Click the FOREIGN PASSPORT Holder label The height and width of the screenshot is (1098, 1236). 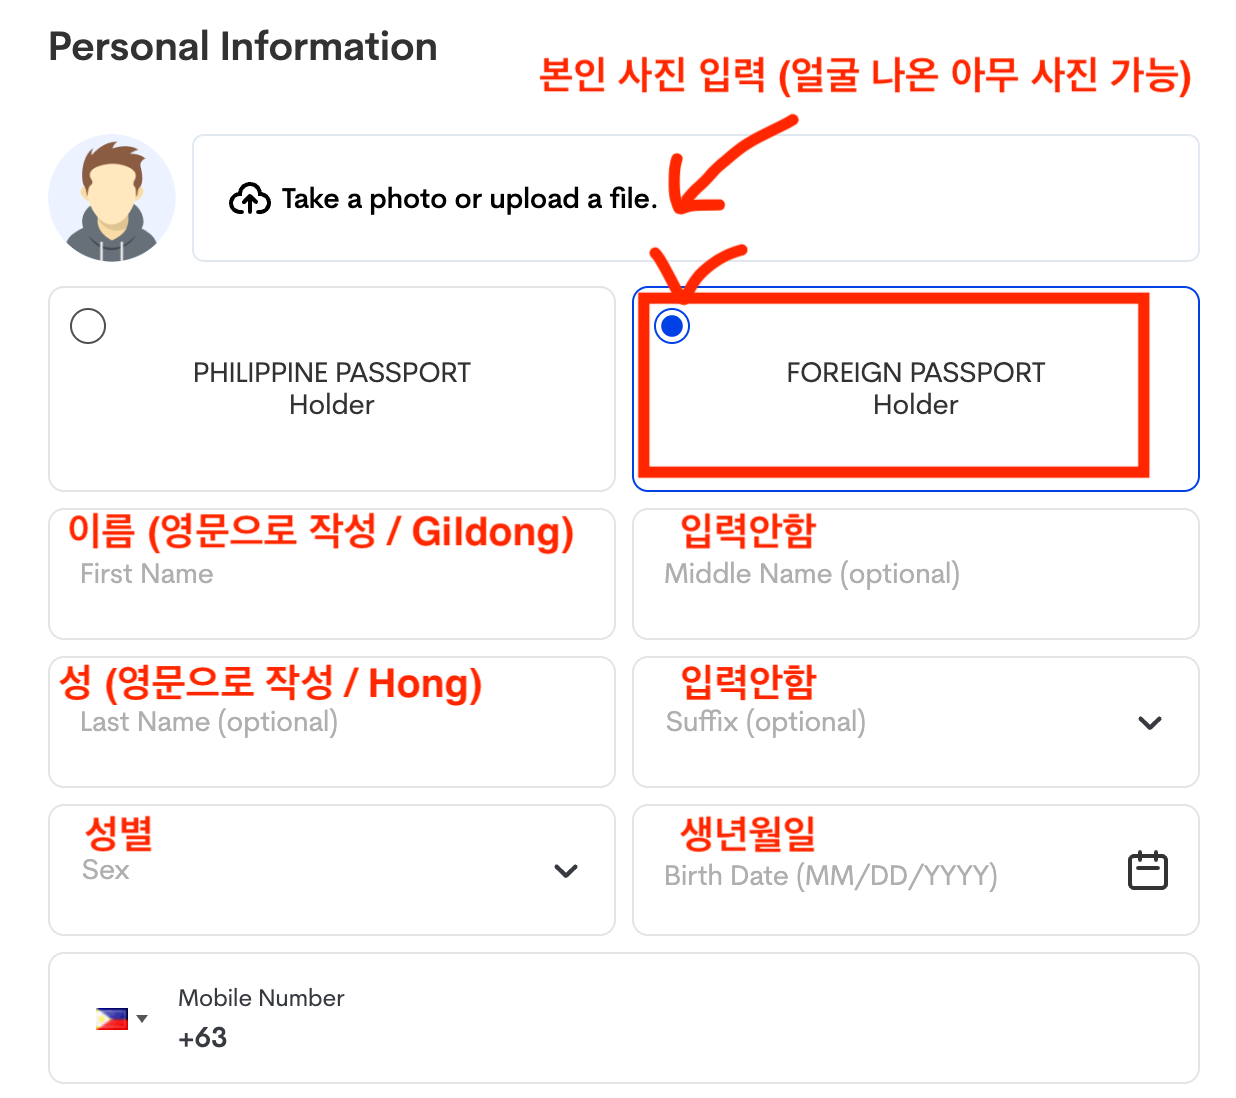pos(915,388)
